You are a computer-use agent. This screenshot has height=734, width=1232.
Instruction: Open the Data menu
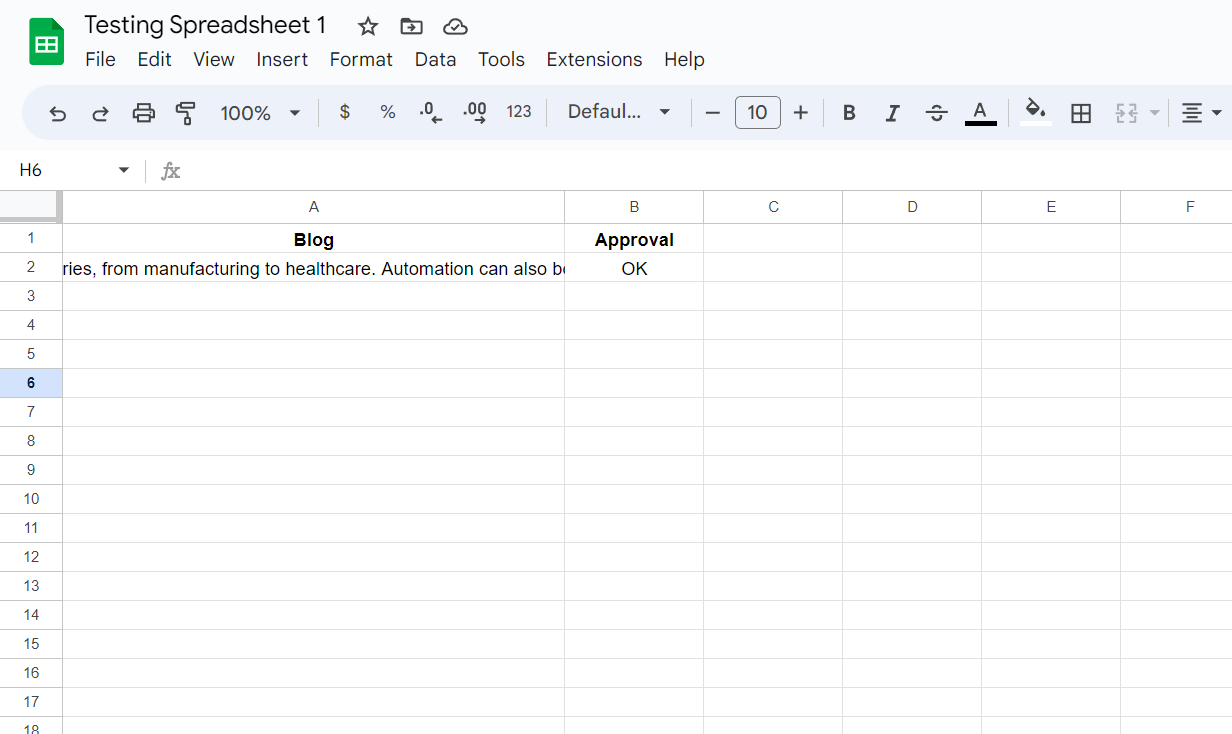[x=436, y=60]
